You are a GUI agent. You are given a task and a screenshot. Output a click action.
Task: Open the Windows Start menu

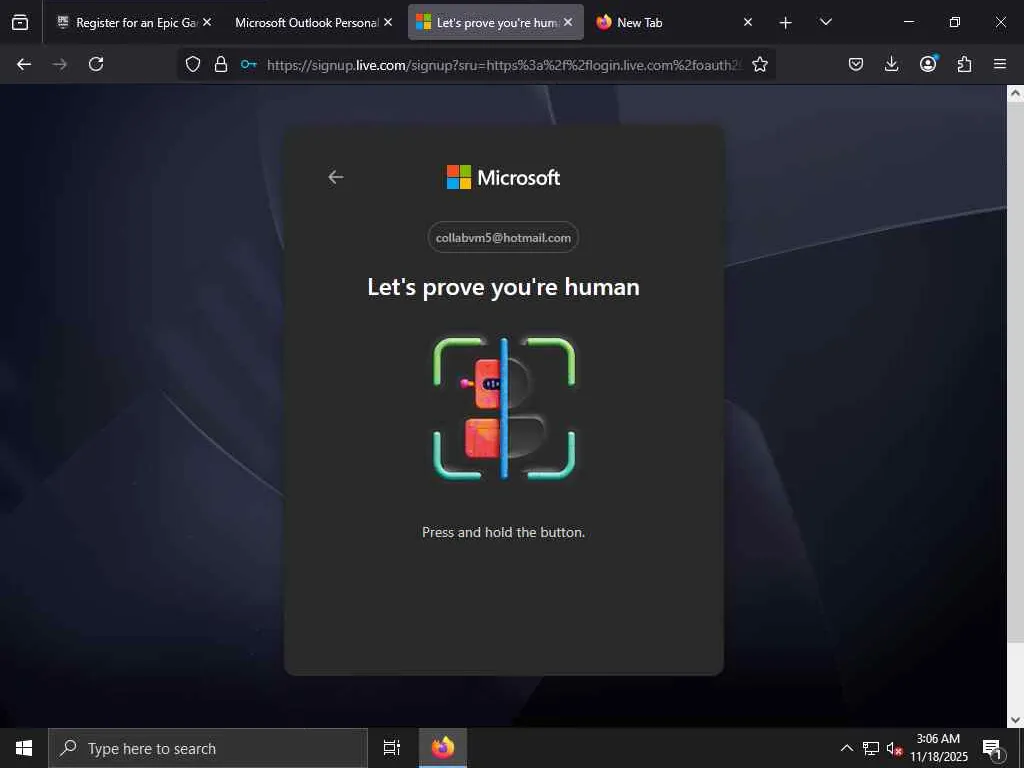24,748
